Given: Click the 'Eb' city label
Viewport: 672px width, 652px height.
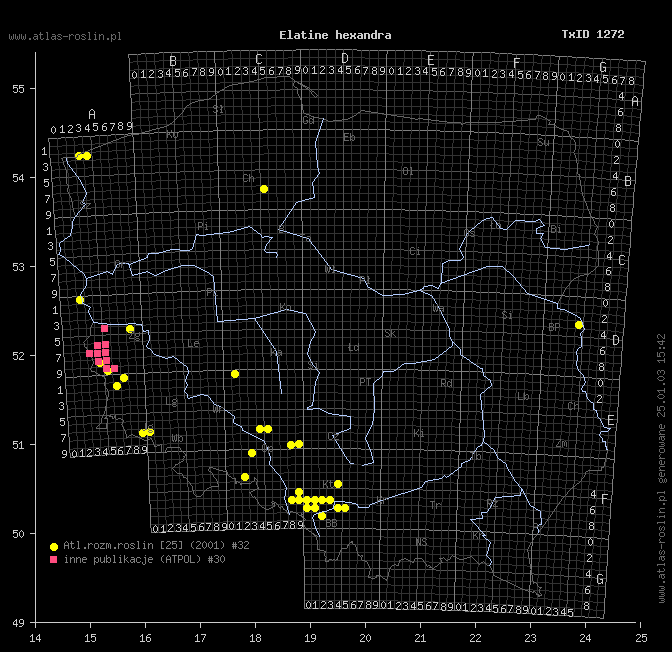Looking at the screenshot, I should coord(349,137).
